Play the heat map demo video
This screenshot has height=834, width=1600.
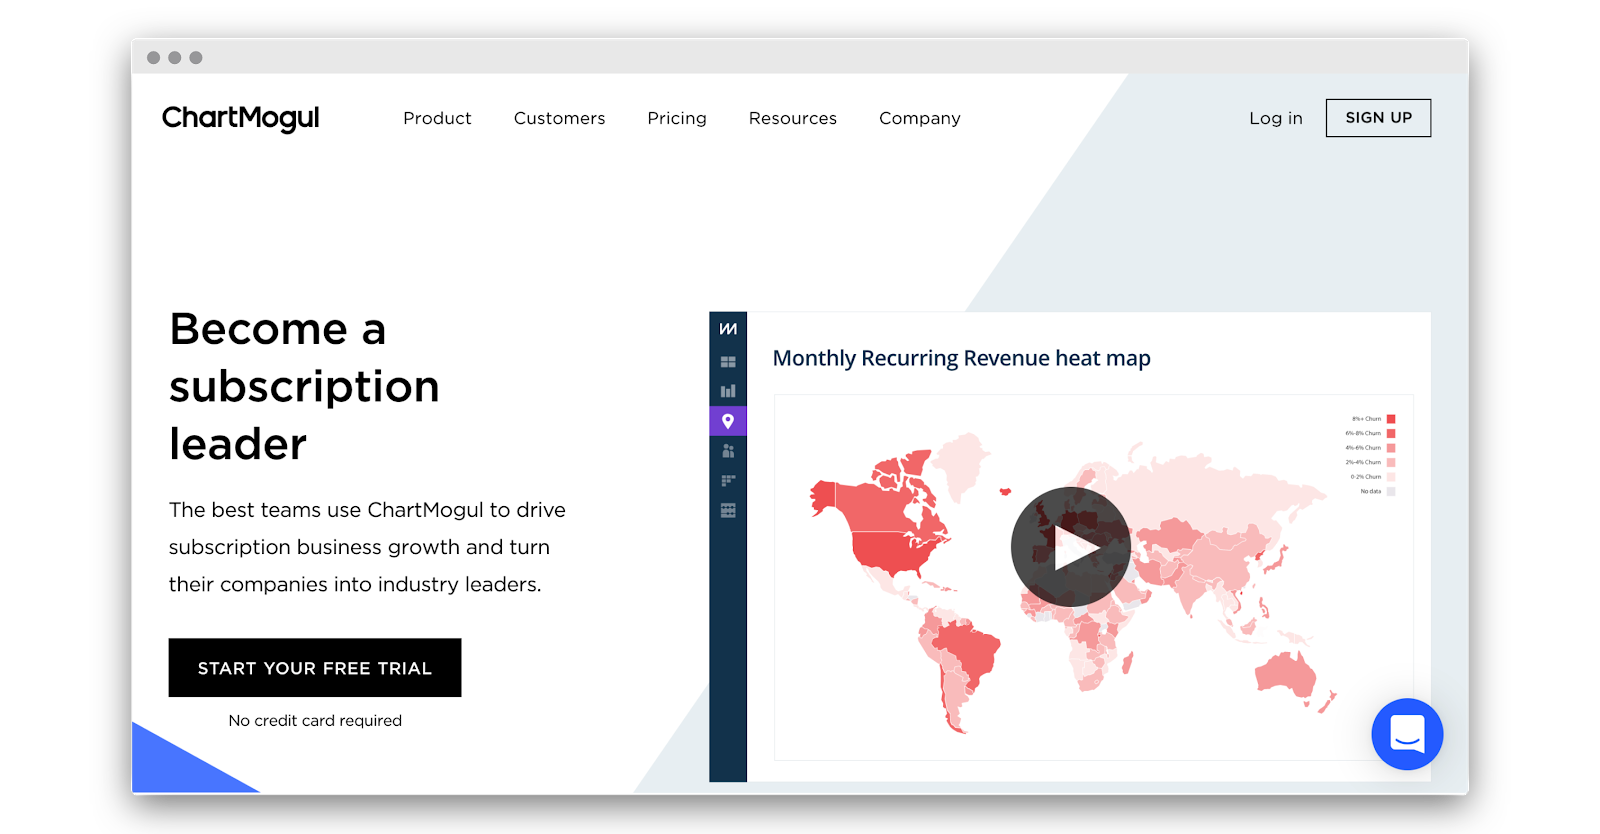[1071, 547]
